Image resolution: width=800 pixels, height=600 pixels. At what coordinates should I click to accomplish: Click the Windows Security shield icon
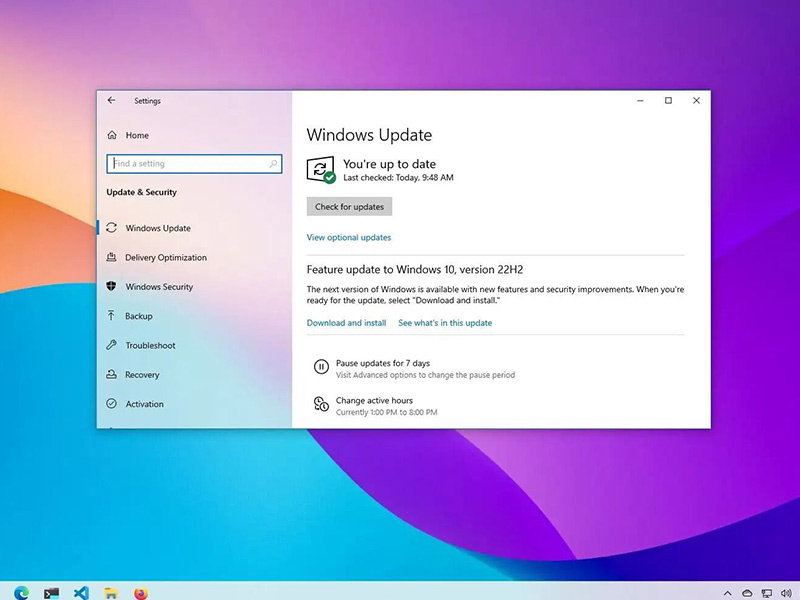tap(111, 286)
